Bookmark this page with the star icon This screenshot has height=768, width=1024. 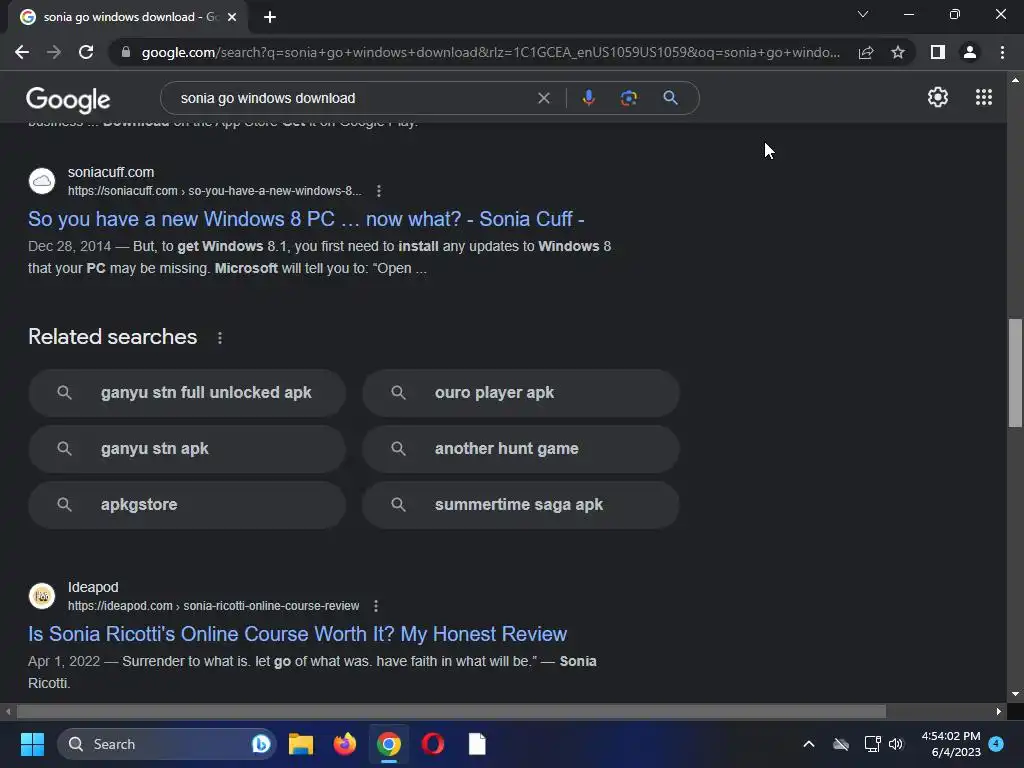pyautogui.click(x=898, y=52)
